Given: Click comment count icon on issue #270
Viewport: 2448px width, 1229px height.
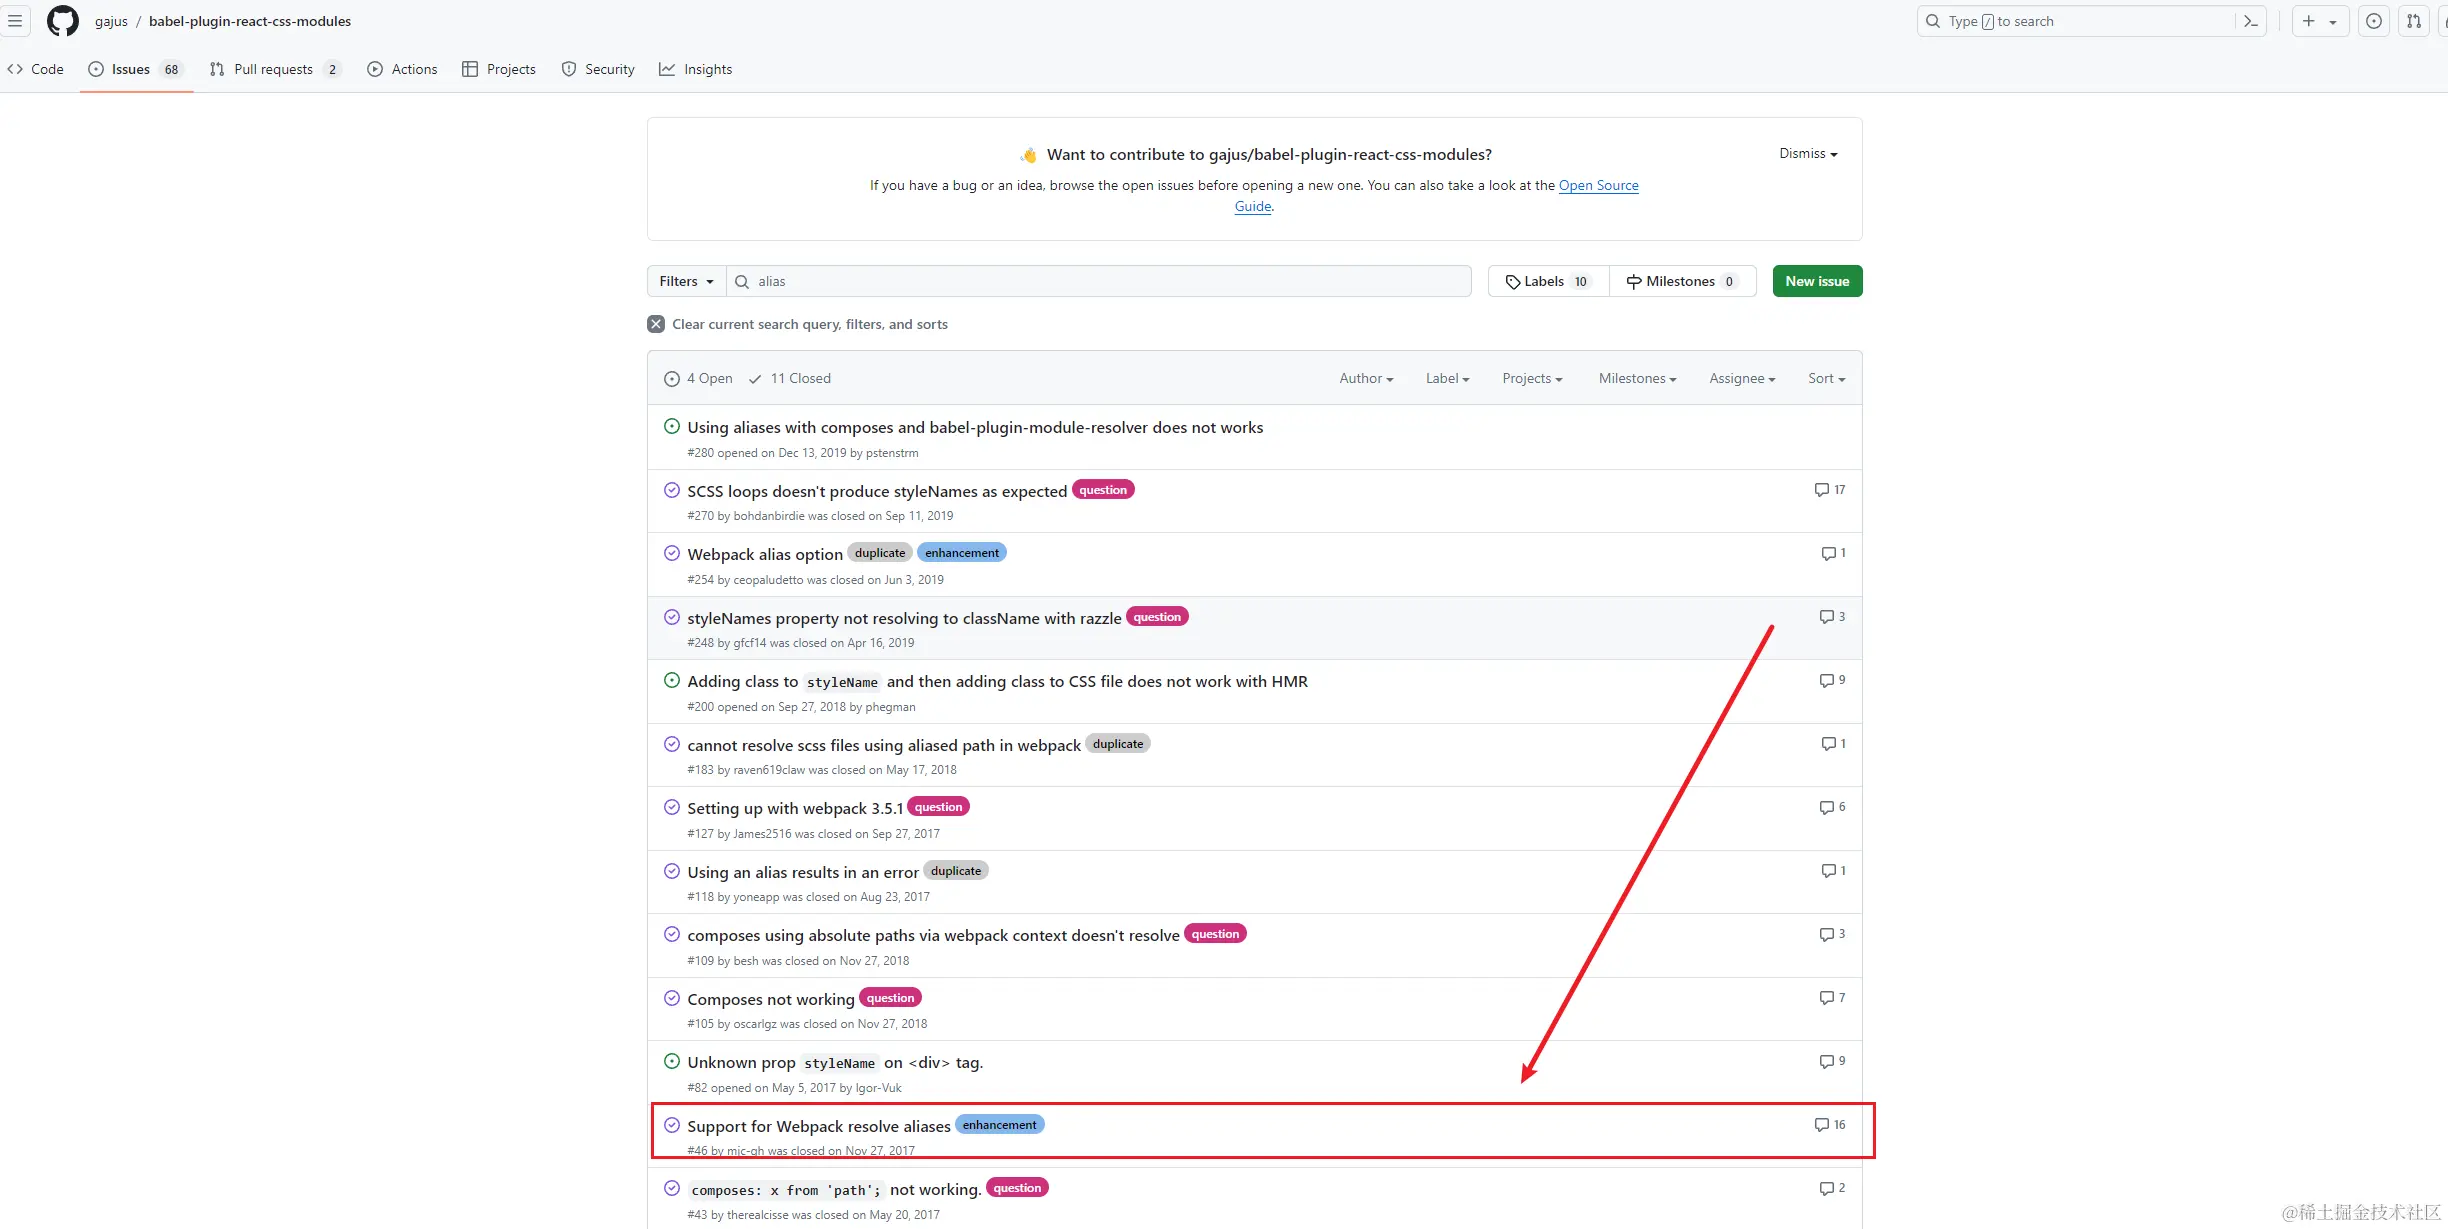Looking at the screenshot, I should point(1821,490).
